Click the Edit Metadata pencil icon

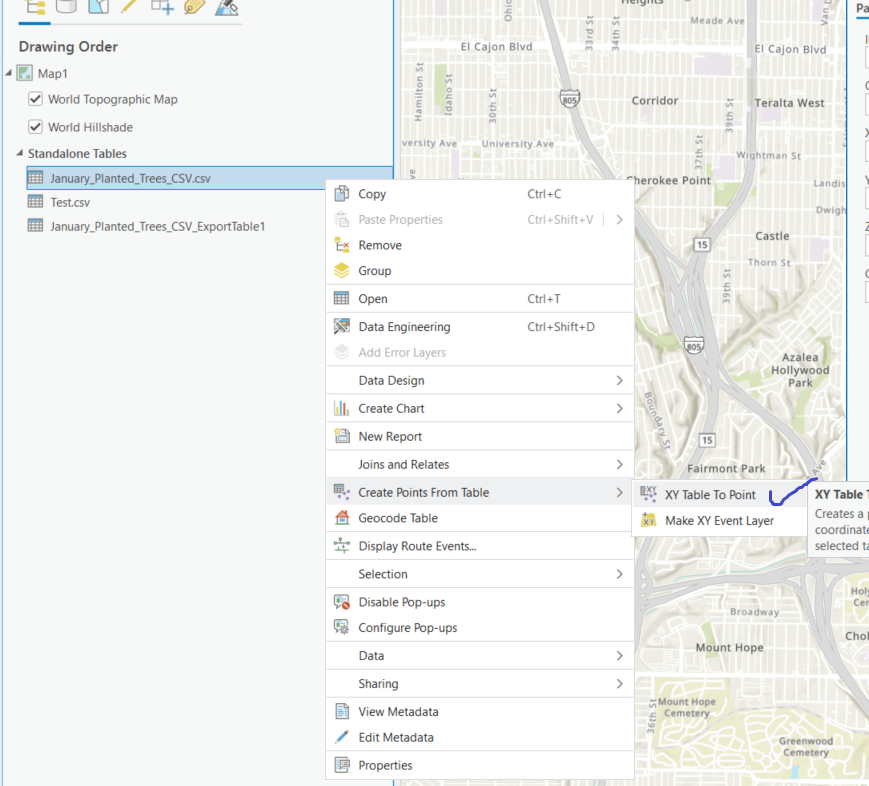(x=342, y=737)
